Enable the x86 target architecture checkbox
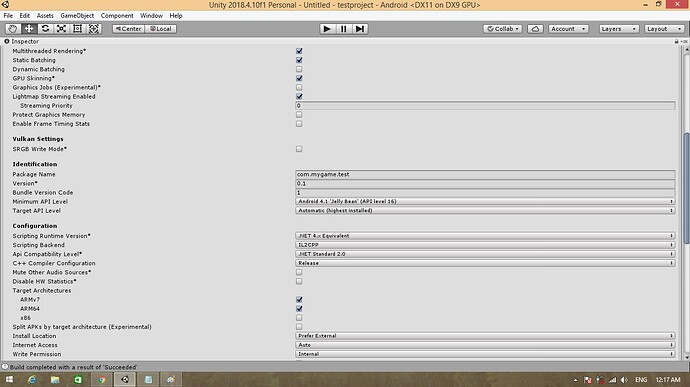Image resolution: width=690 pixels, height=387 pixels. (x=299, y=317)
